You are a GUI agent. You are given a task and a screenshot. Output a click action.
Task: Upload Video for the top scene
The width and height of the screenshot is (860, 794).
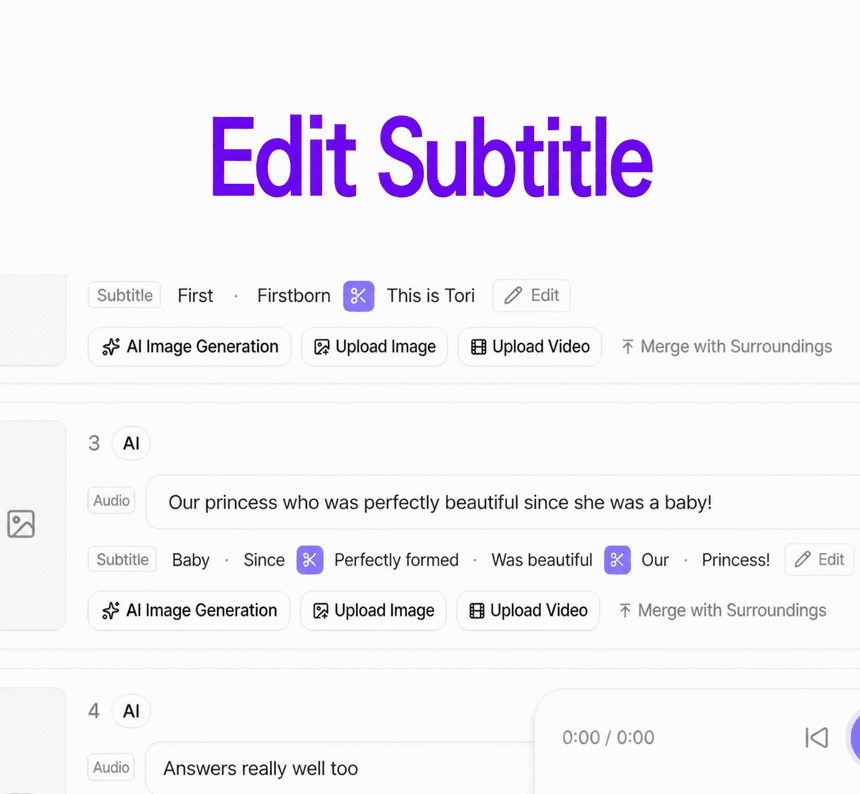[530, 347]
